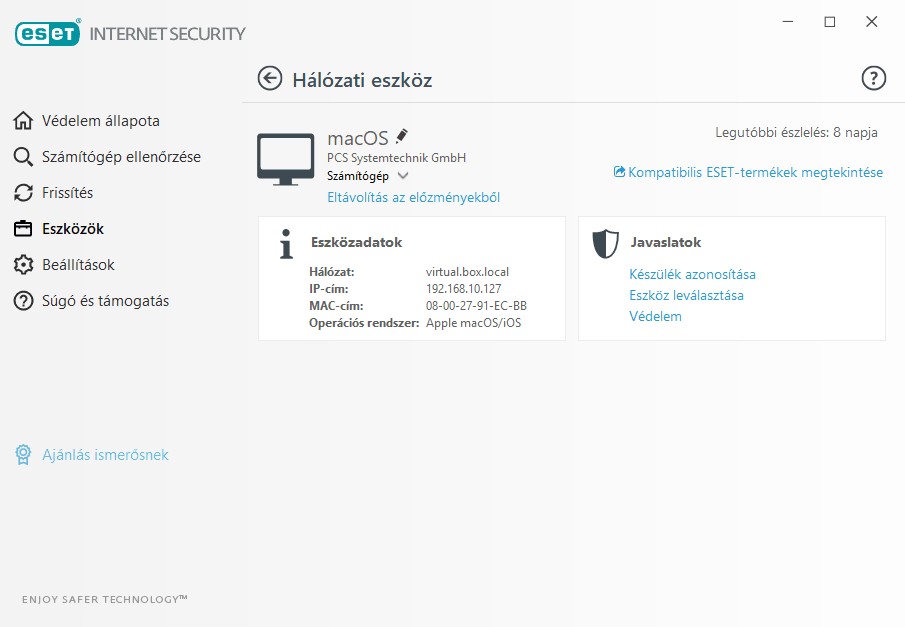Click the monitor device icon
905x627 pixels.
pyautogui.click(x=286, y=159)
